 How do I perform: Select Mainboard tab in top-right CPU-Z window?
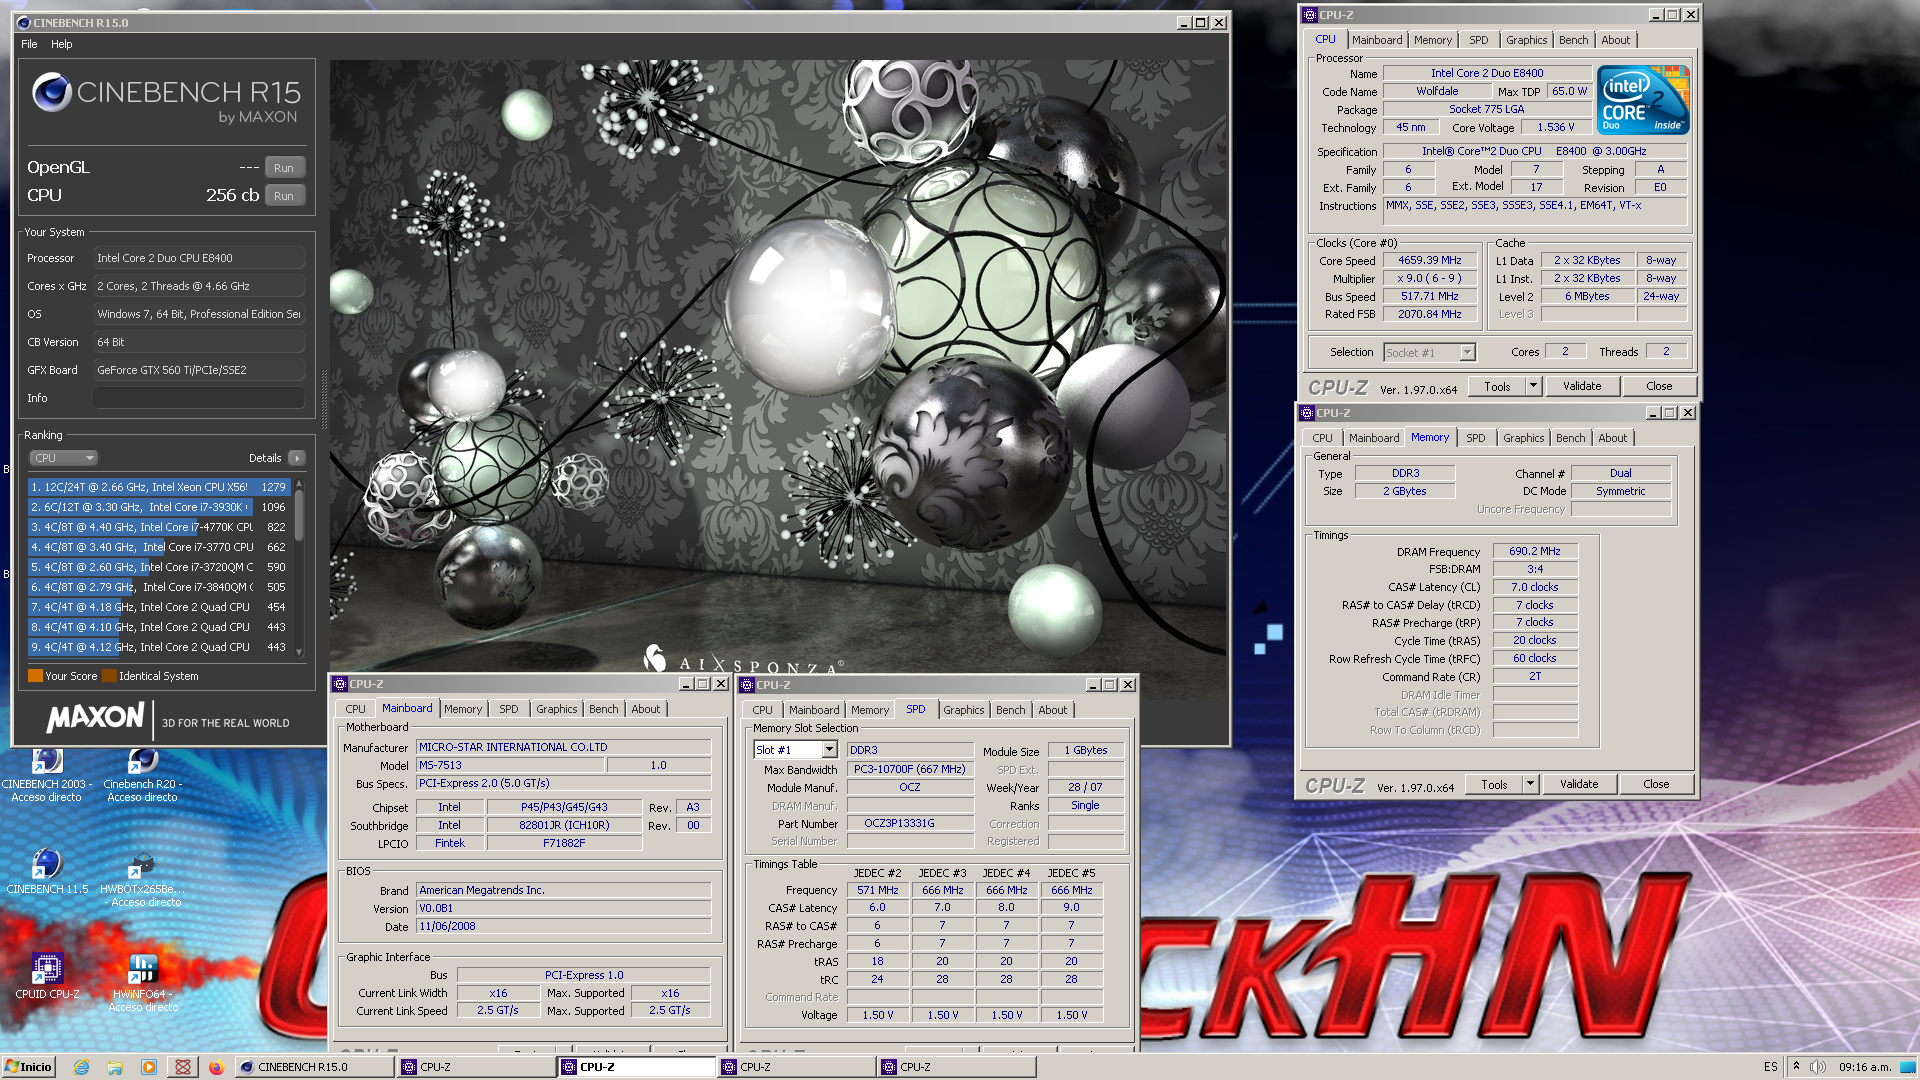[x=1377, y=40]
